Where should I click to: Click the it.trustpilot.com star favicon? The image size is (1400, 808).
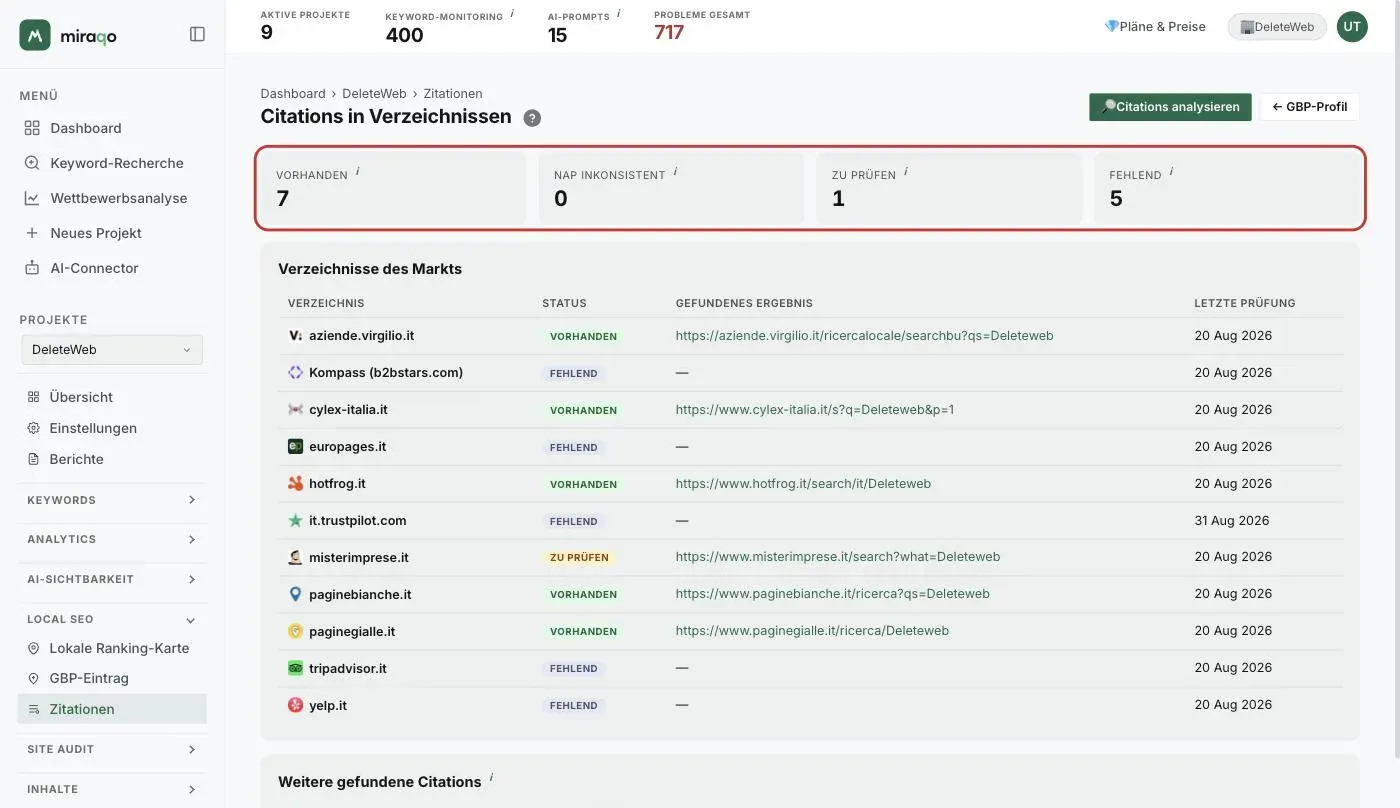point(295,521)
